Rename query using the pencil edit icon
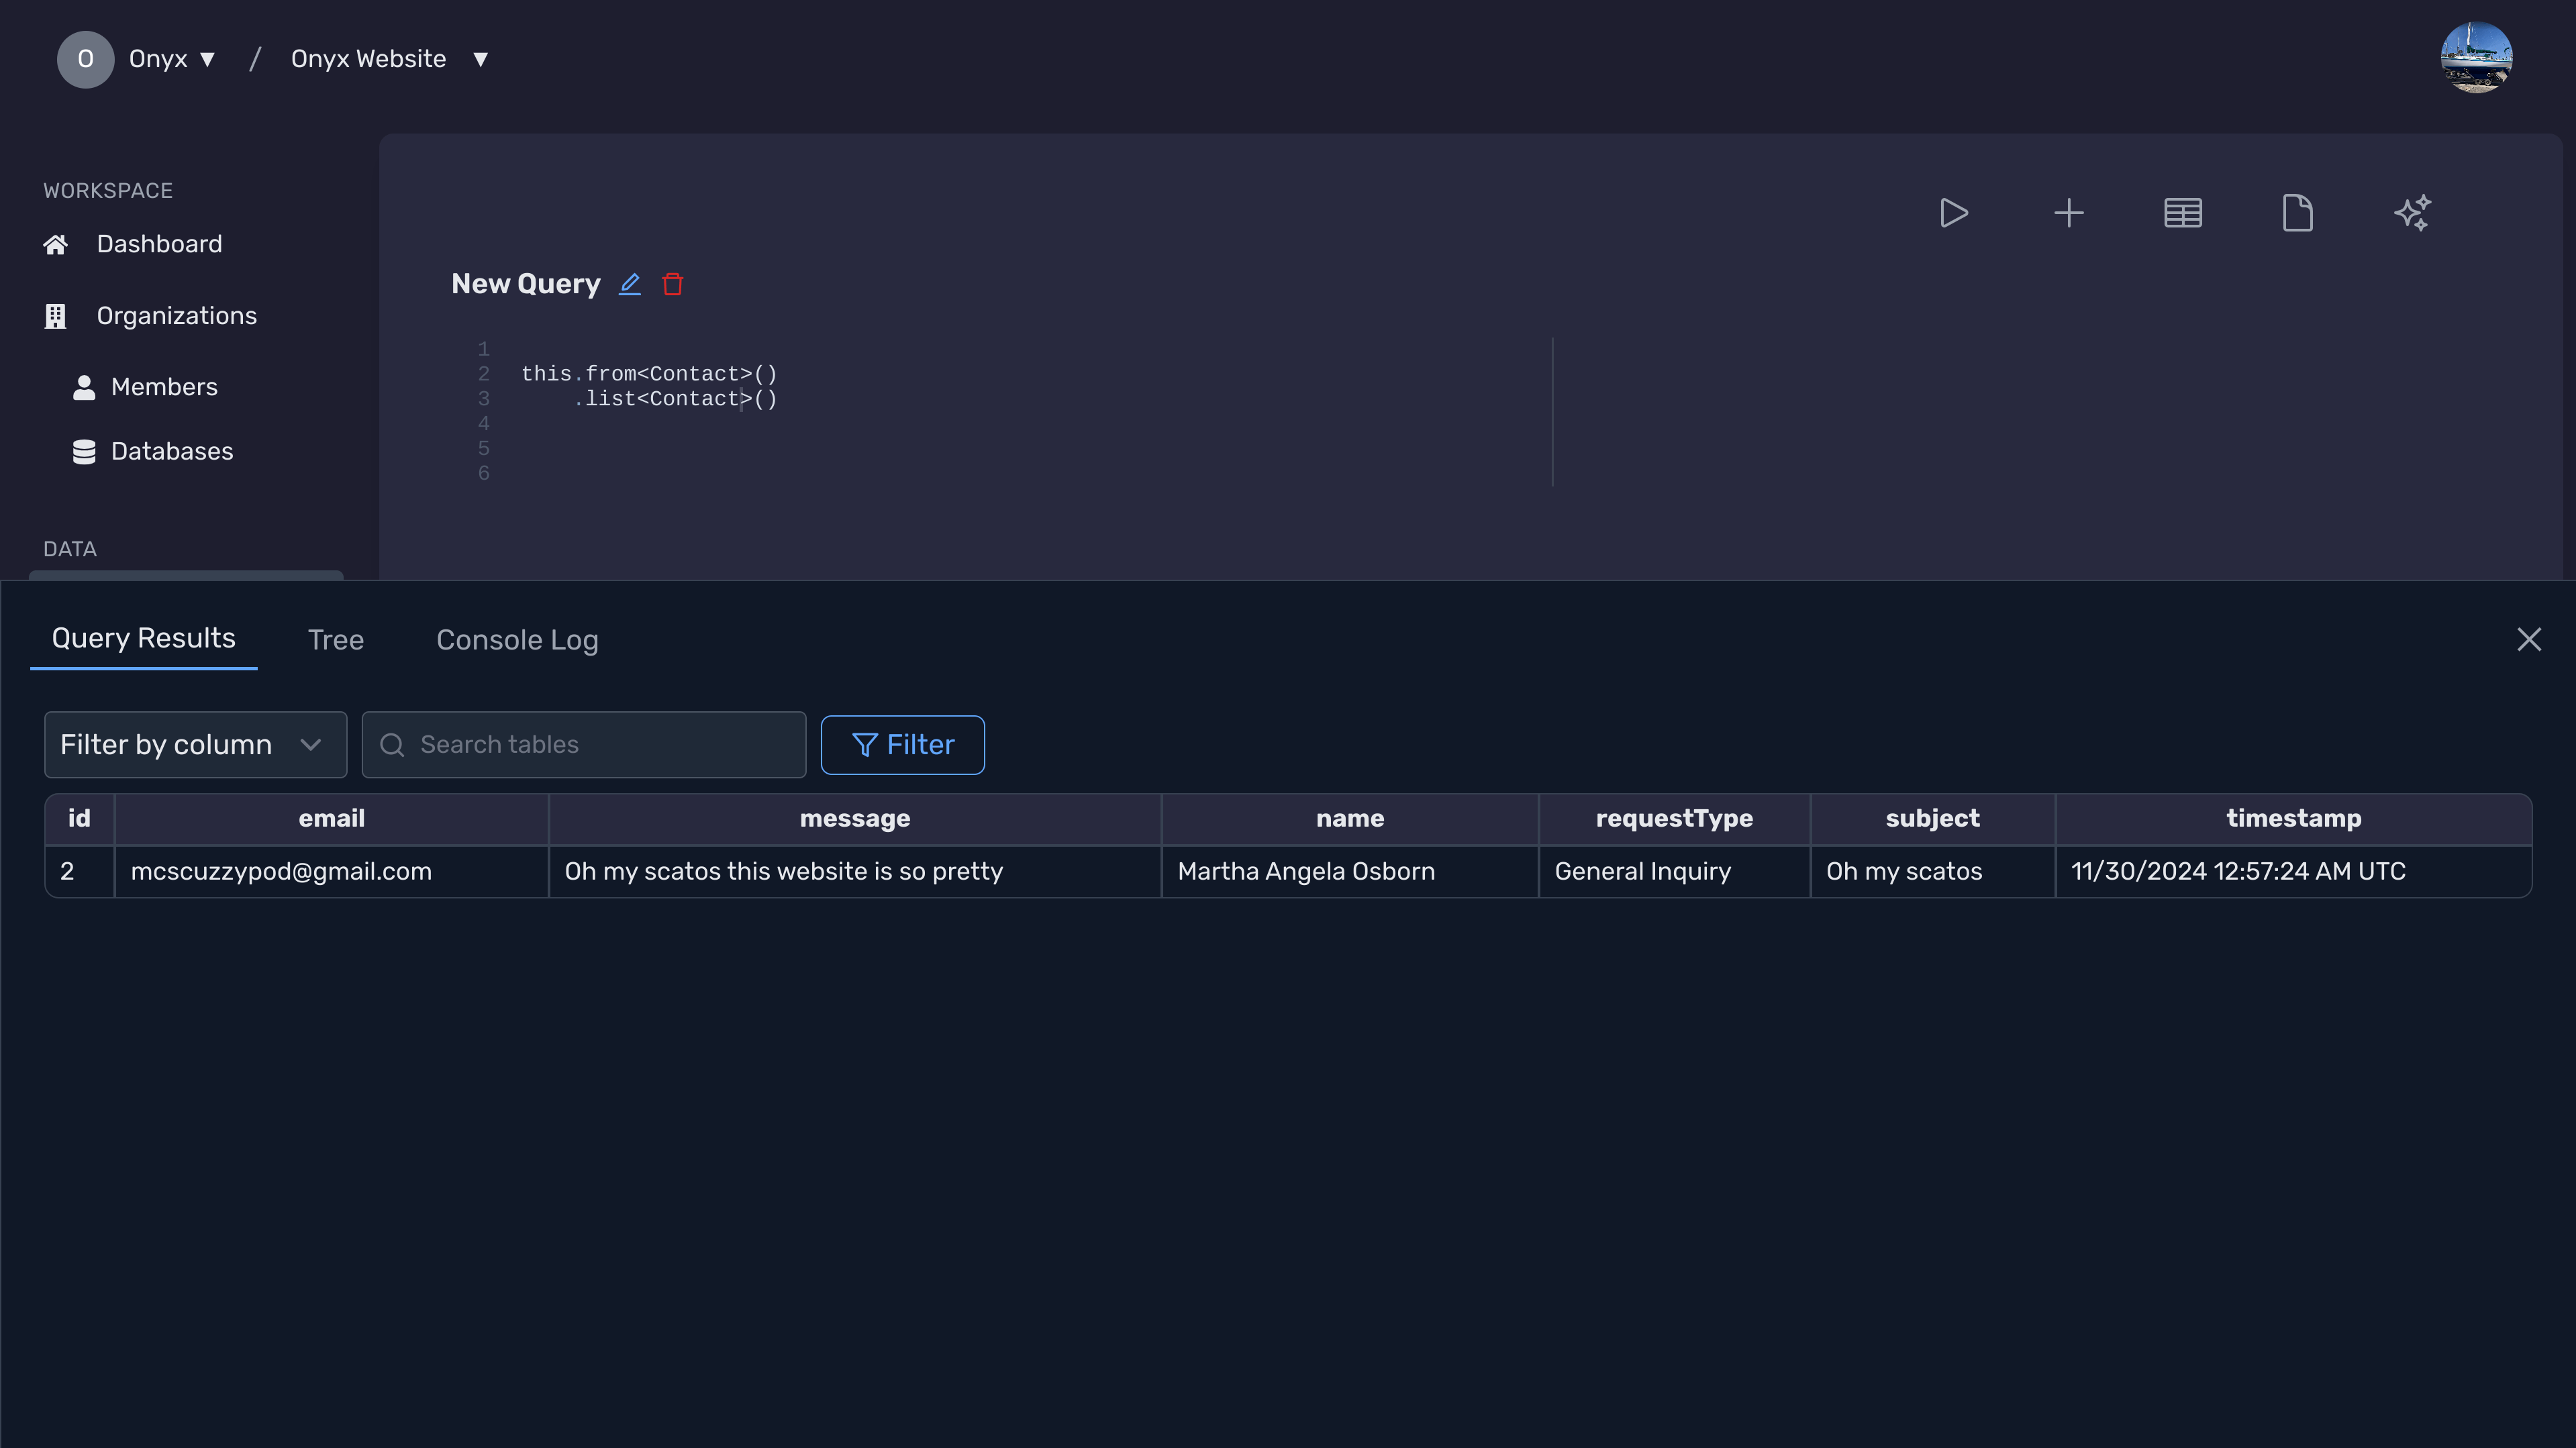 tap(629, 284)
